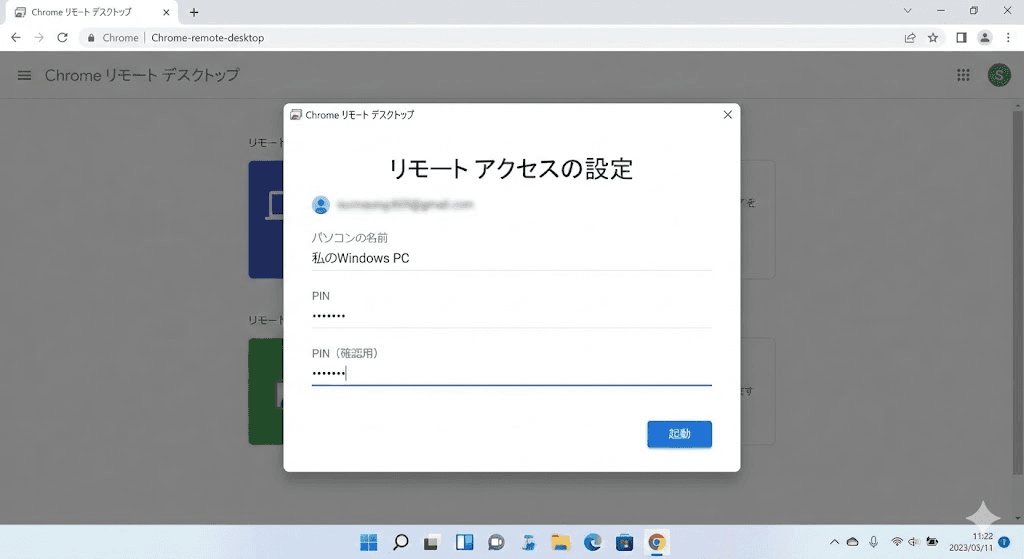Click the OneDrive cloud tray icon

point(852,542)
